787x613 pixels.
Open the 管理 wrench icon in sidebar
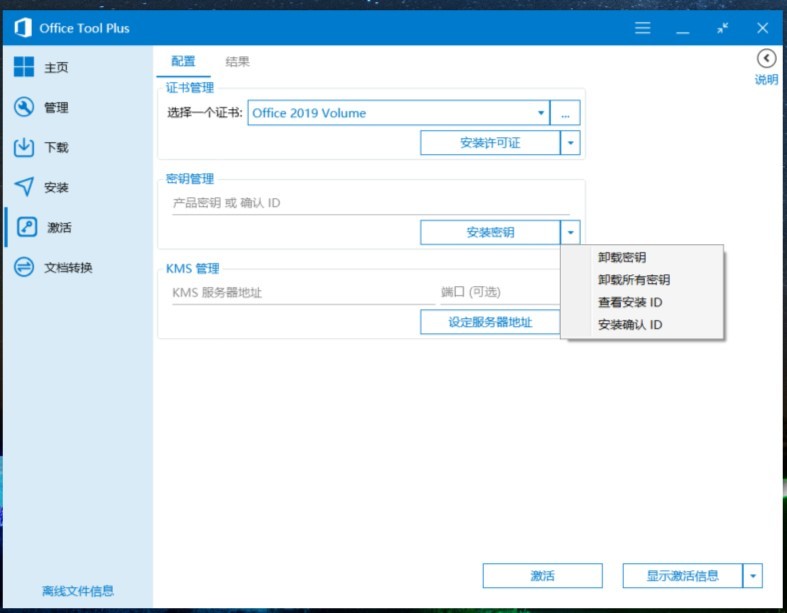[24, 108]
